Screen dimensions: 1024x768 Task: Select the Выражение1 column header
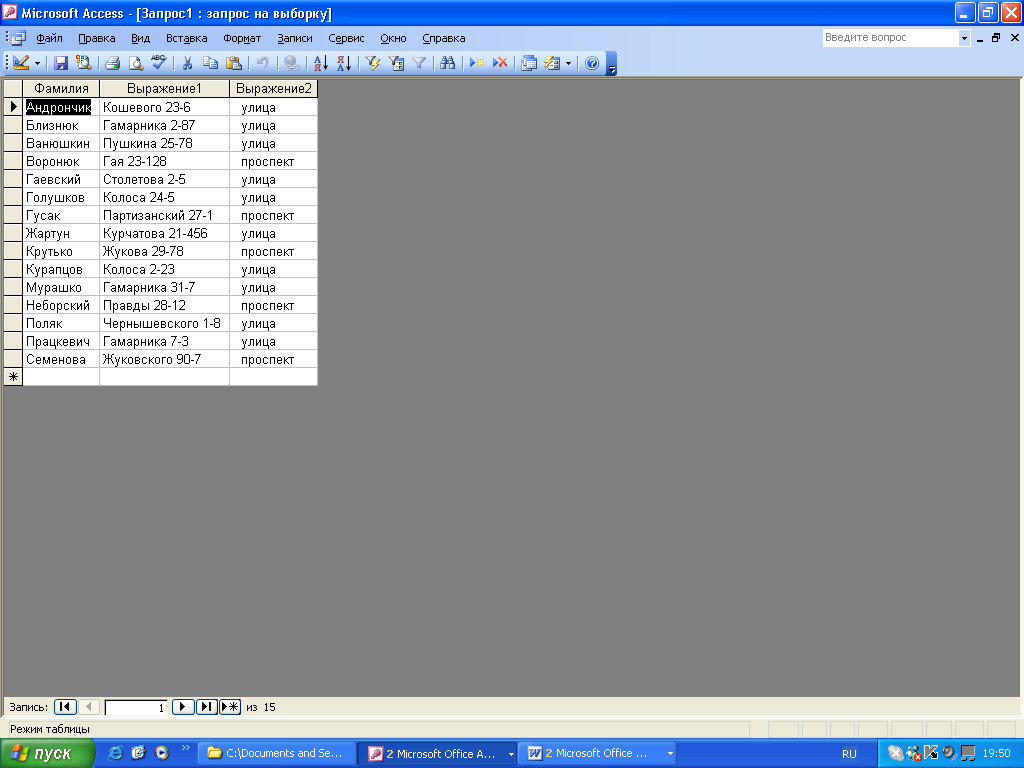tap(165, 88)
